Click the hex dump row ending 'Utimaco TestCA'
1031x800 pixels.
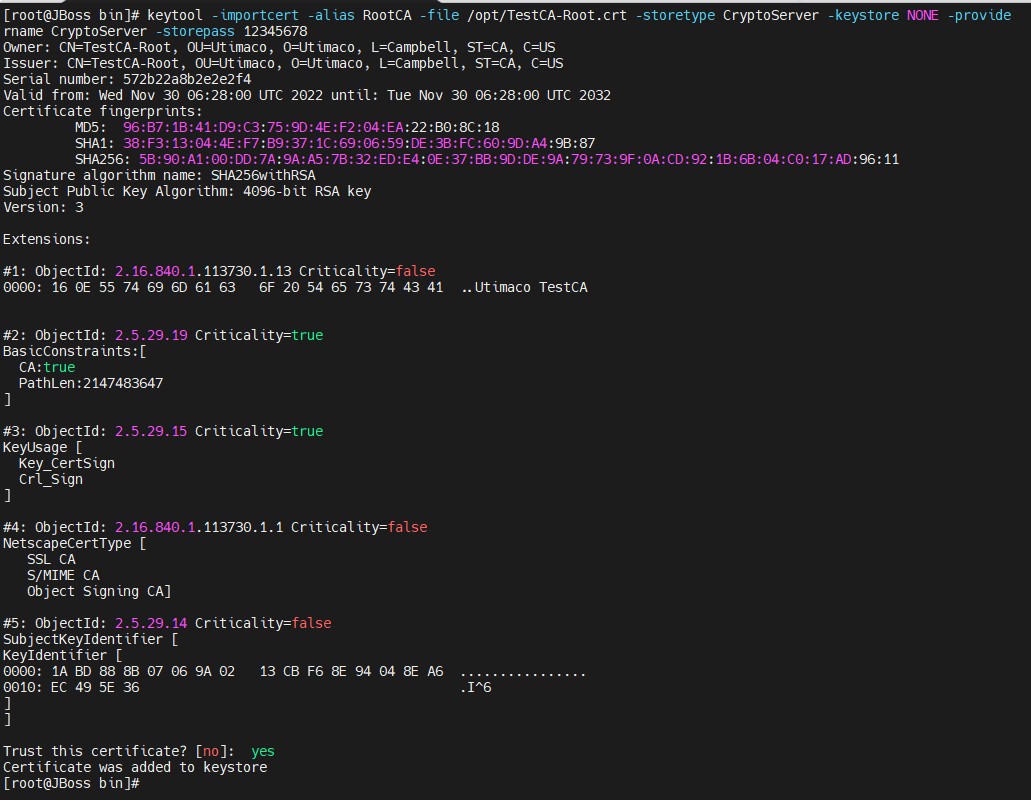click(295, 287)
